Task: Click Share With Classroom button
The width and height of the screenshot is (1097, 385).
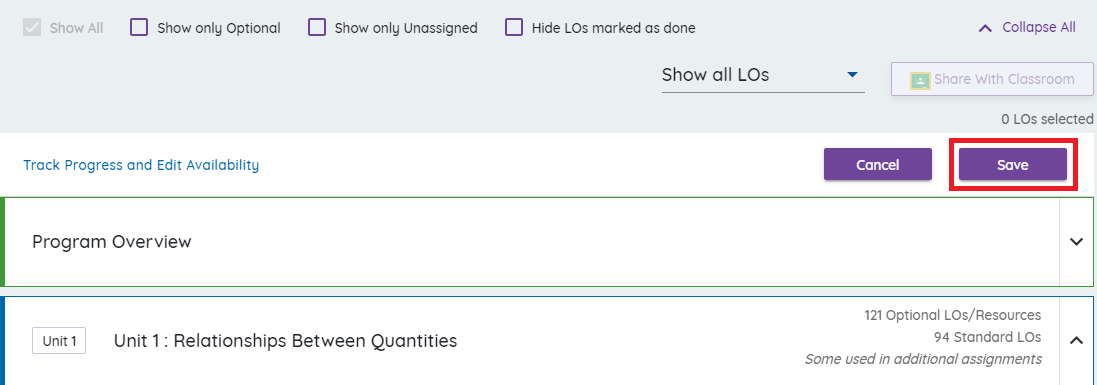Action: click(x=992, y=79)
